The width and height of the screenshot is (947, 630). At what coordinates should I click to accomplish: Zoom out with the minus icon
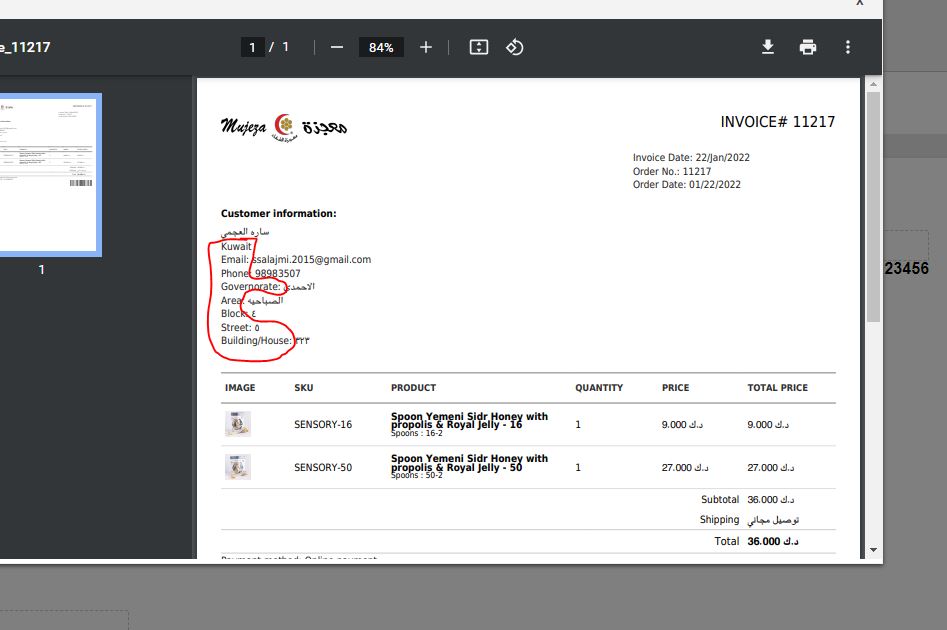337,47
